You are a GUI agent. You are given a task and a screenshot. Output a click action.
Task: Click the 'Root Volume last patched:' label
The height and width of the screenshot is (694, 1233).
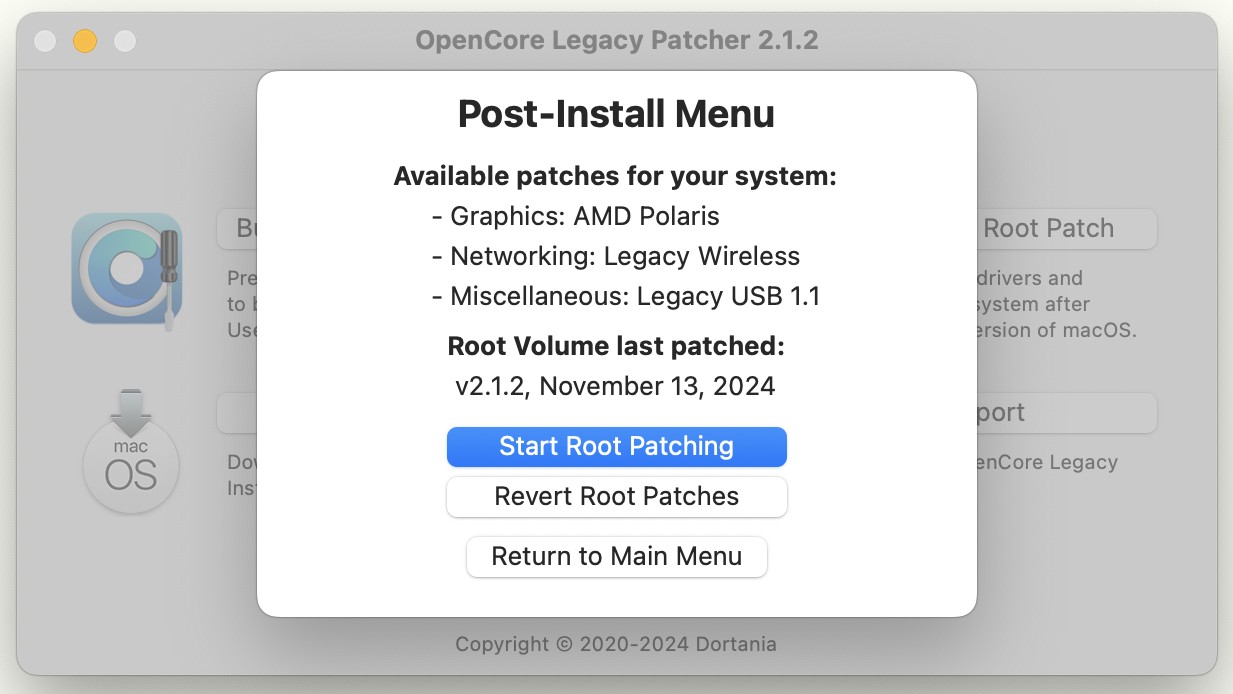point(616,346)
